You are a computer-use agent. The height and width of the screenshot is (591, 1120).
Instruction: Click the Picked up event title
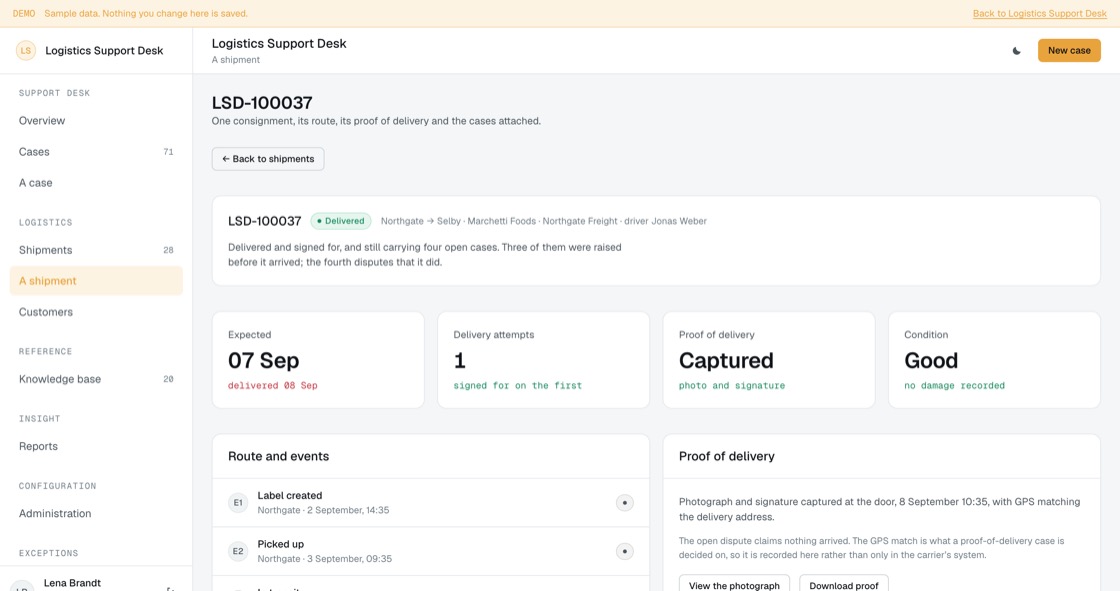[x=281, y=544]
